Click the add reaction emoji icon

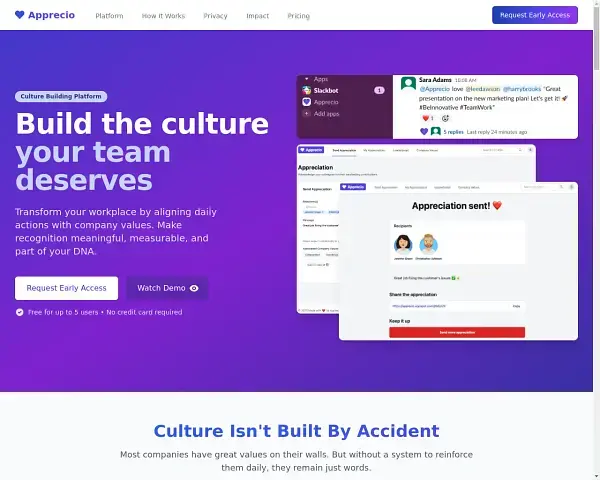(x=444, y=118)
